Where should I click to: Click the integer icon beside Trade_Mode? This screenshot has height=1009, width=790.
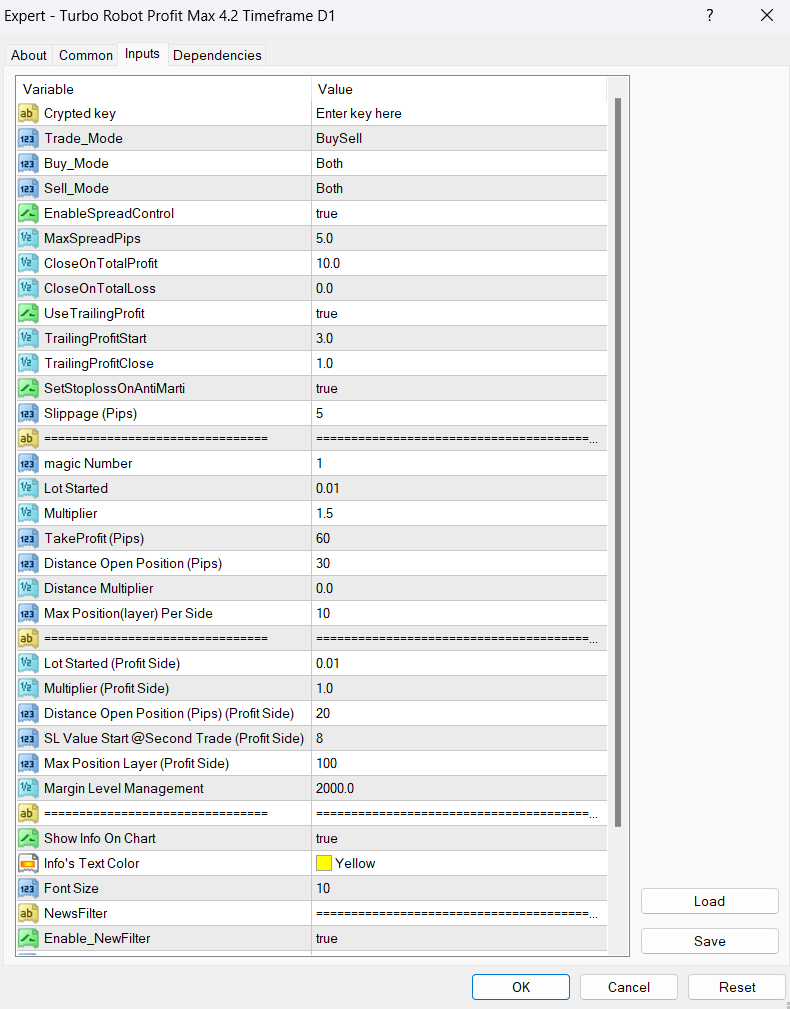(29, 138)
